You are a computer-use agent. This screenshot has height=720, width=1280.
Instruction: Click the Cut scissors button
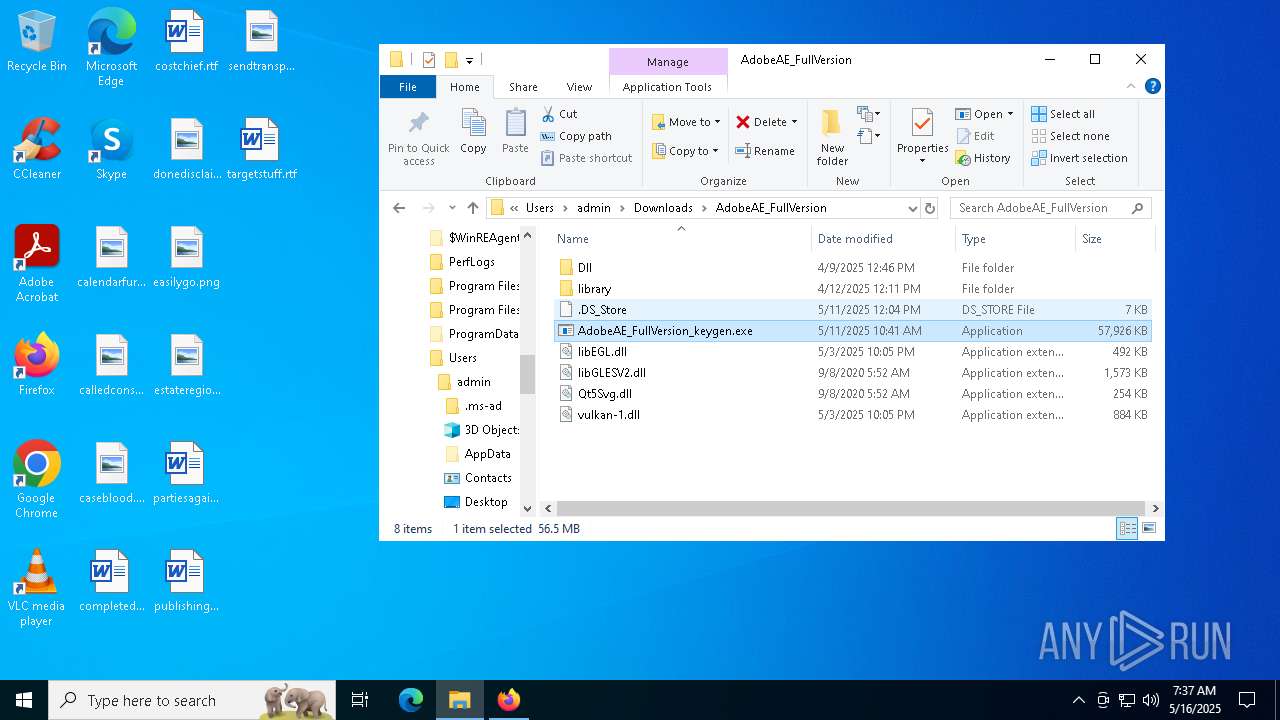pyautogui.click(x=560, y=114)
